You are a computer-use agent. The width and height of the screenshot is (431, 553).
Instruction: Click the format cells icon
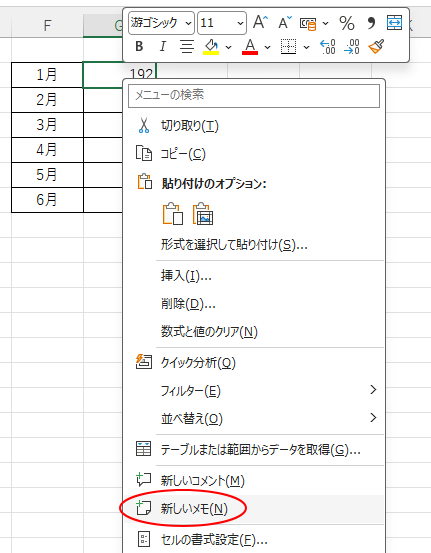click(x=144, y=539)
